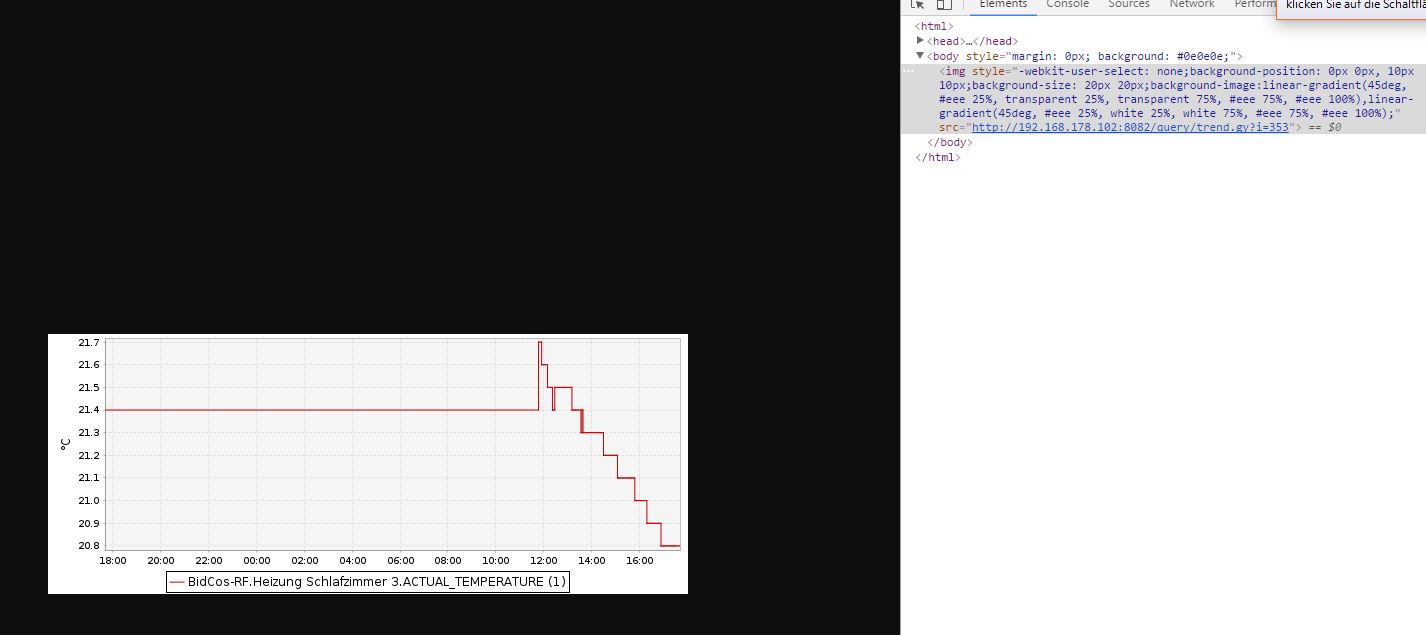Collapse the body element node
The width and height of the screenshot is (1426, 635).
tap(920, 56)
